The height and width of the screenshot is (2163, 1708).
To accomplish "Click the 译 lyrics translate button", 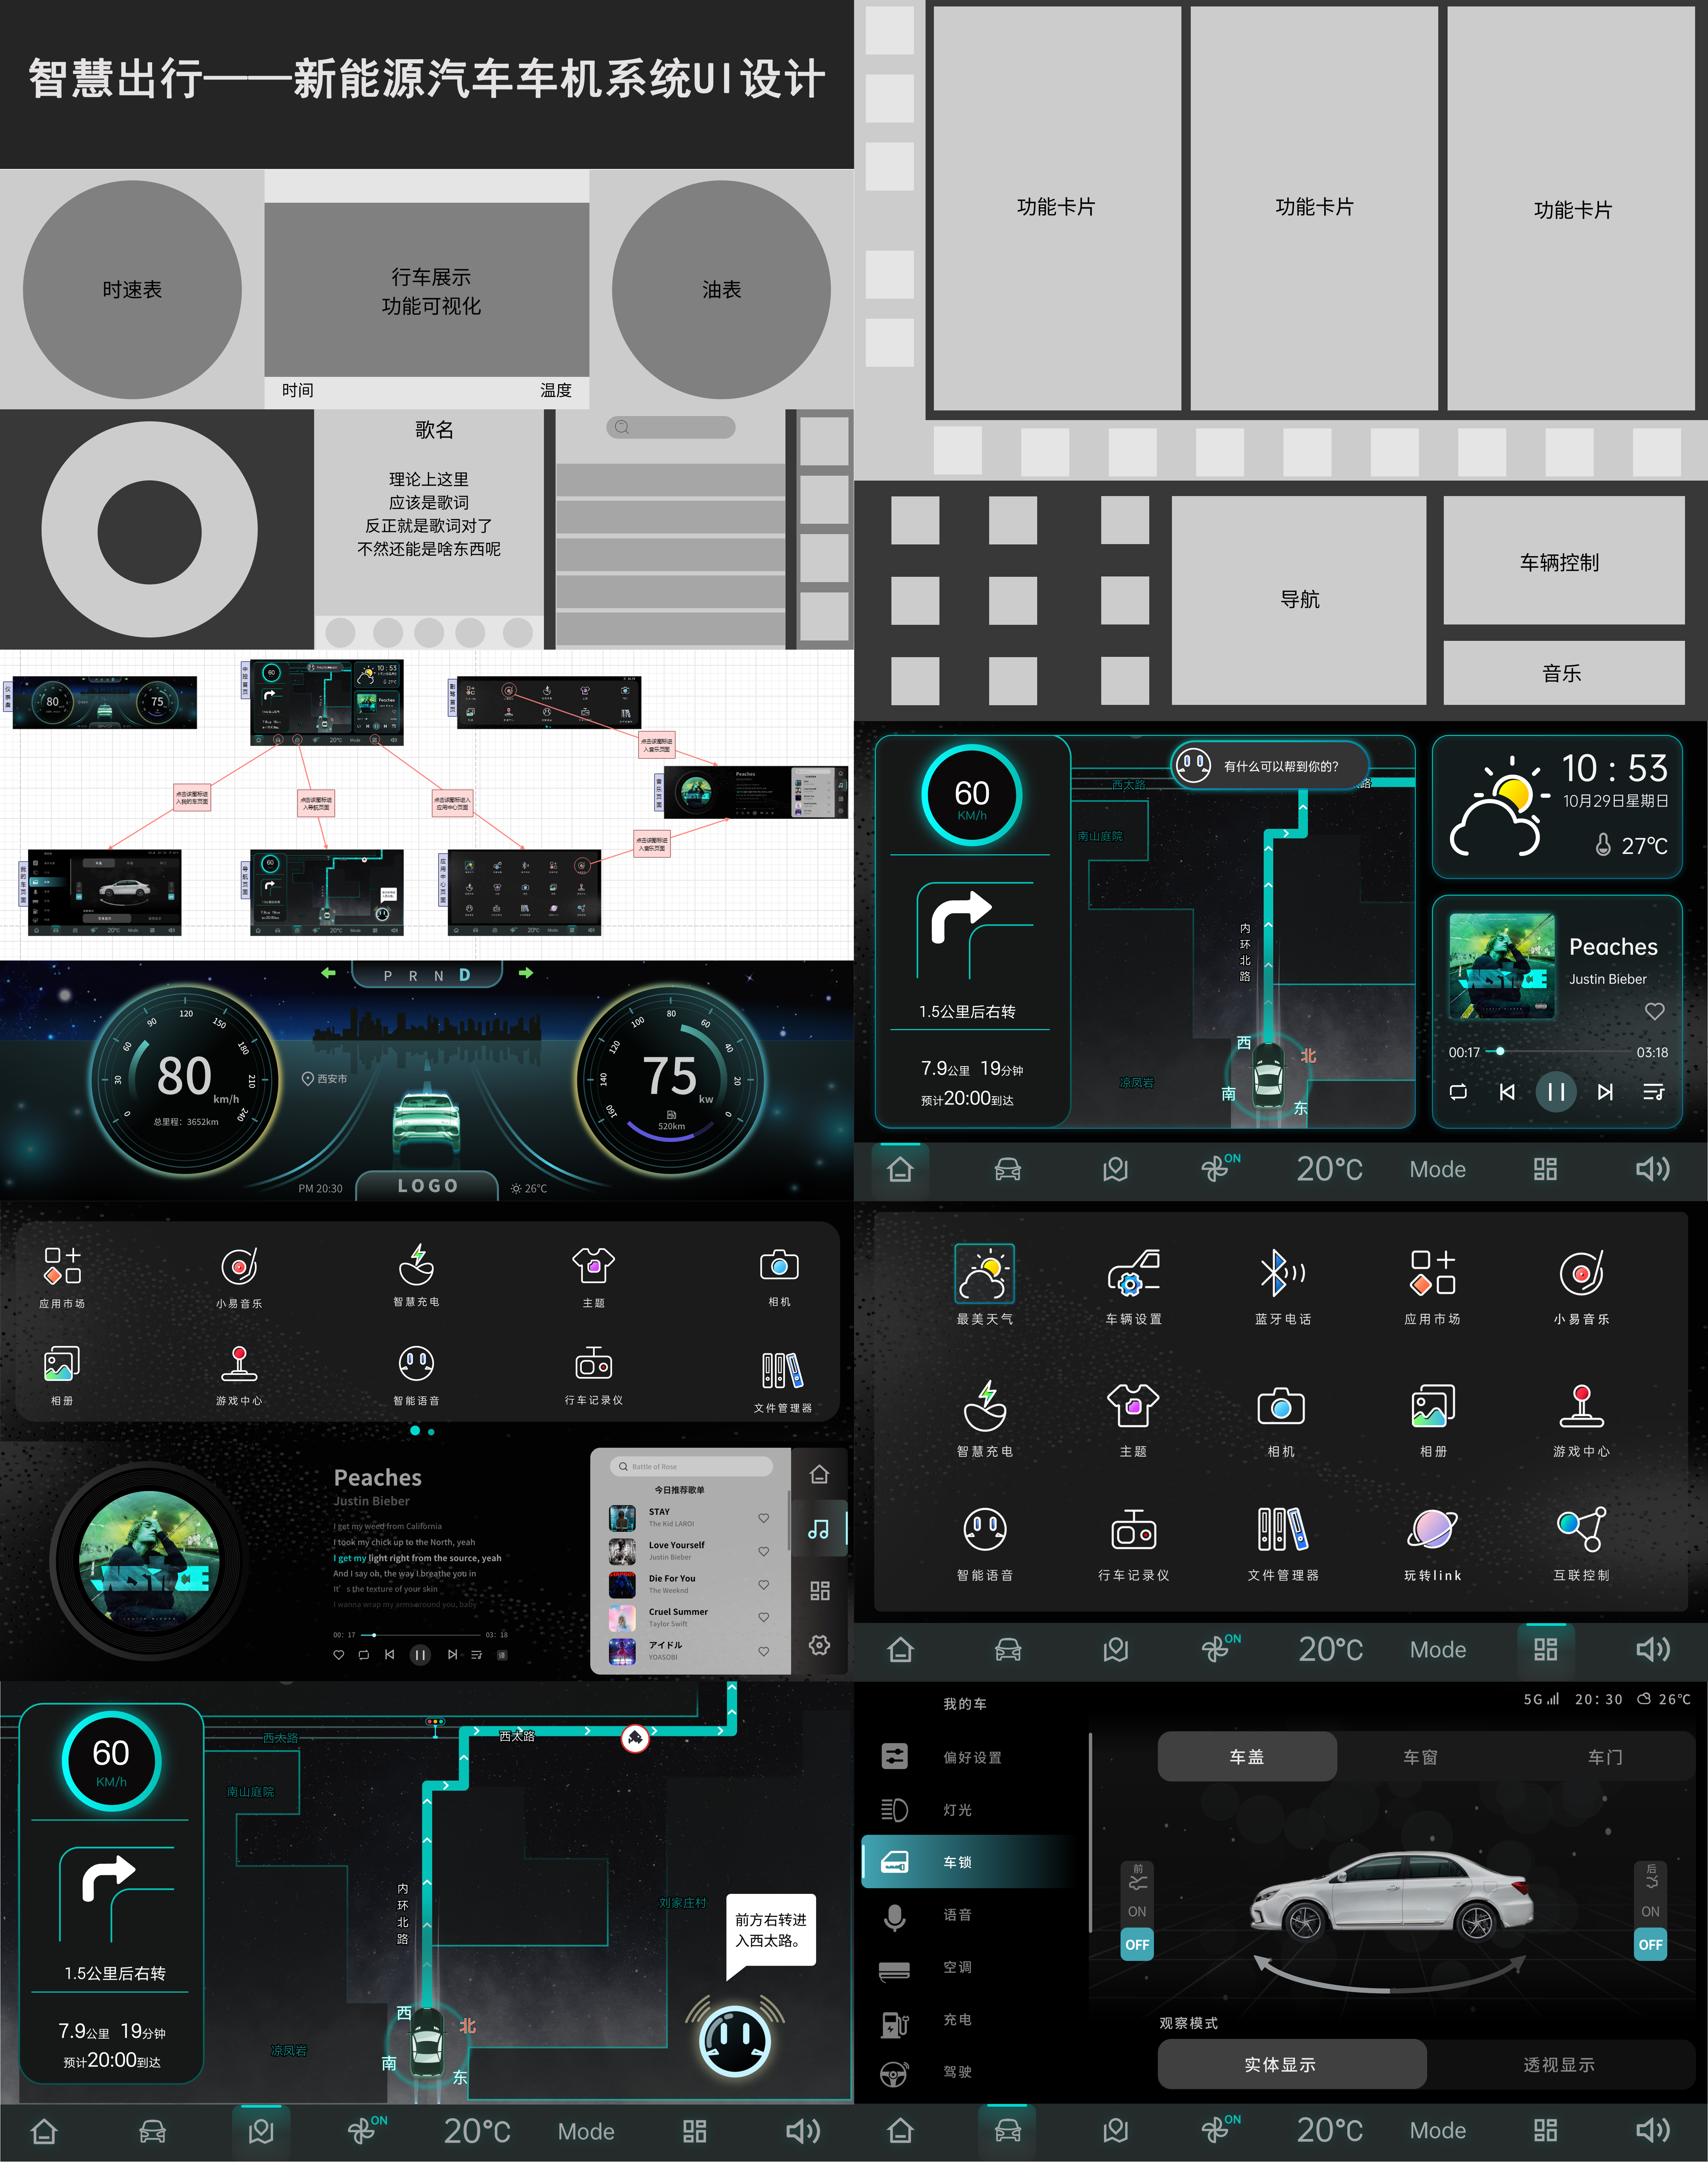I will coord(502,1655).
